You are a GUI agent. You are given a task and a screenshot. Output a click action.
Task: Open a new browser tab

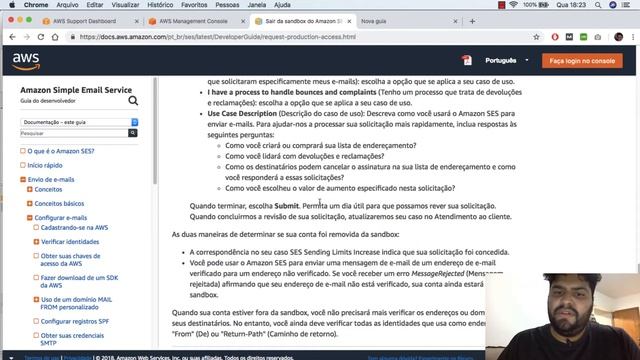pyautogui.click(x=472, y=21)
